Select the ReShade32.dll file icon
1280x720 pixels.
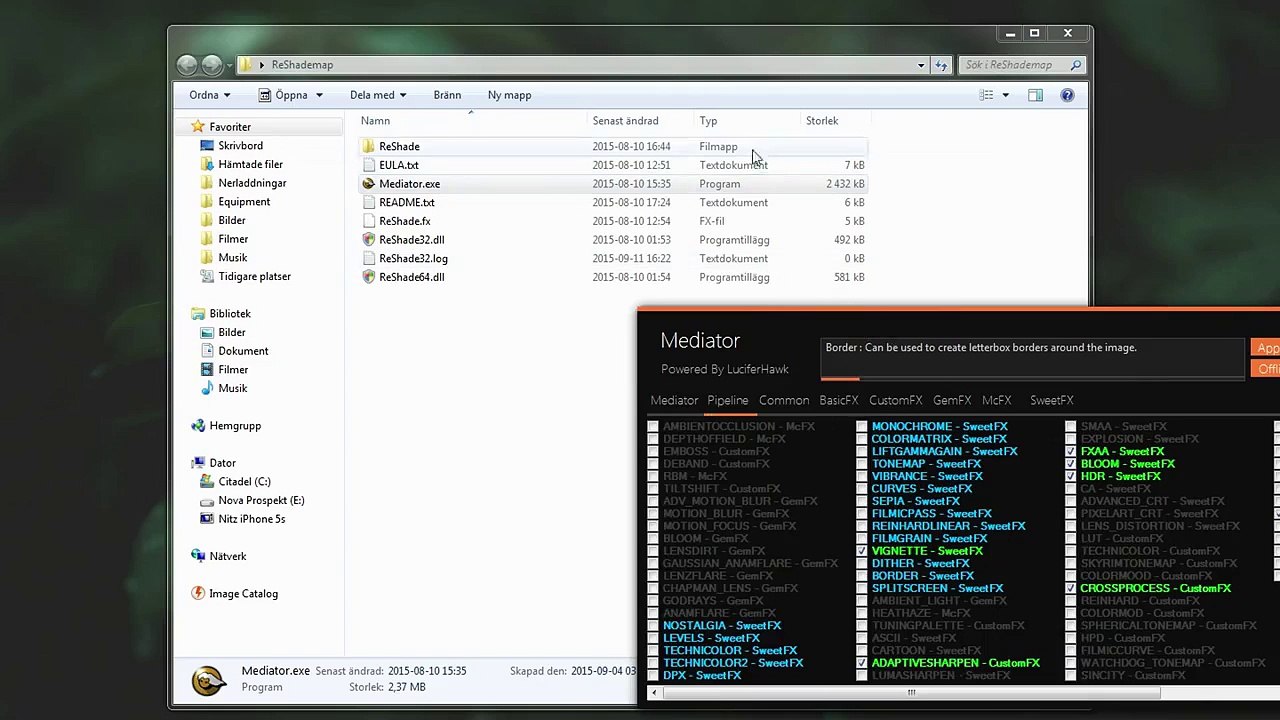point(368,240)
